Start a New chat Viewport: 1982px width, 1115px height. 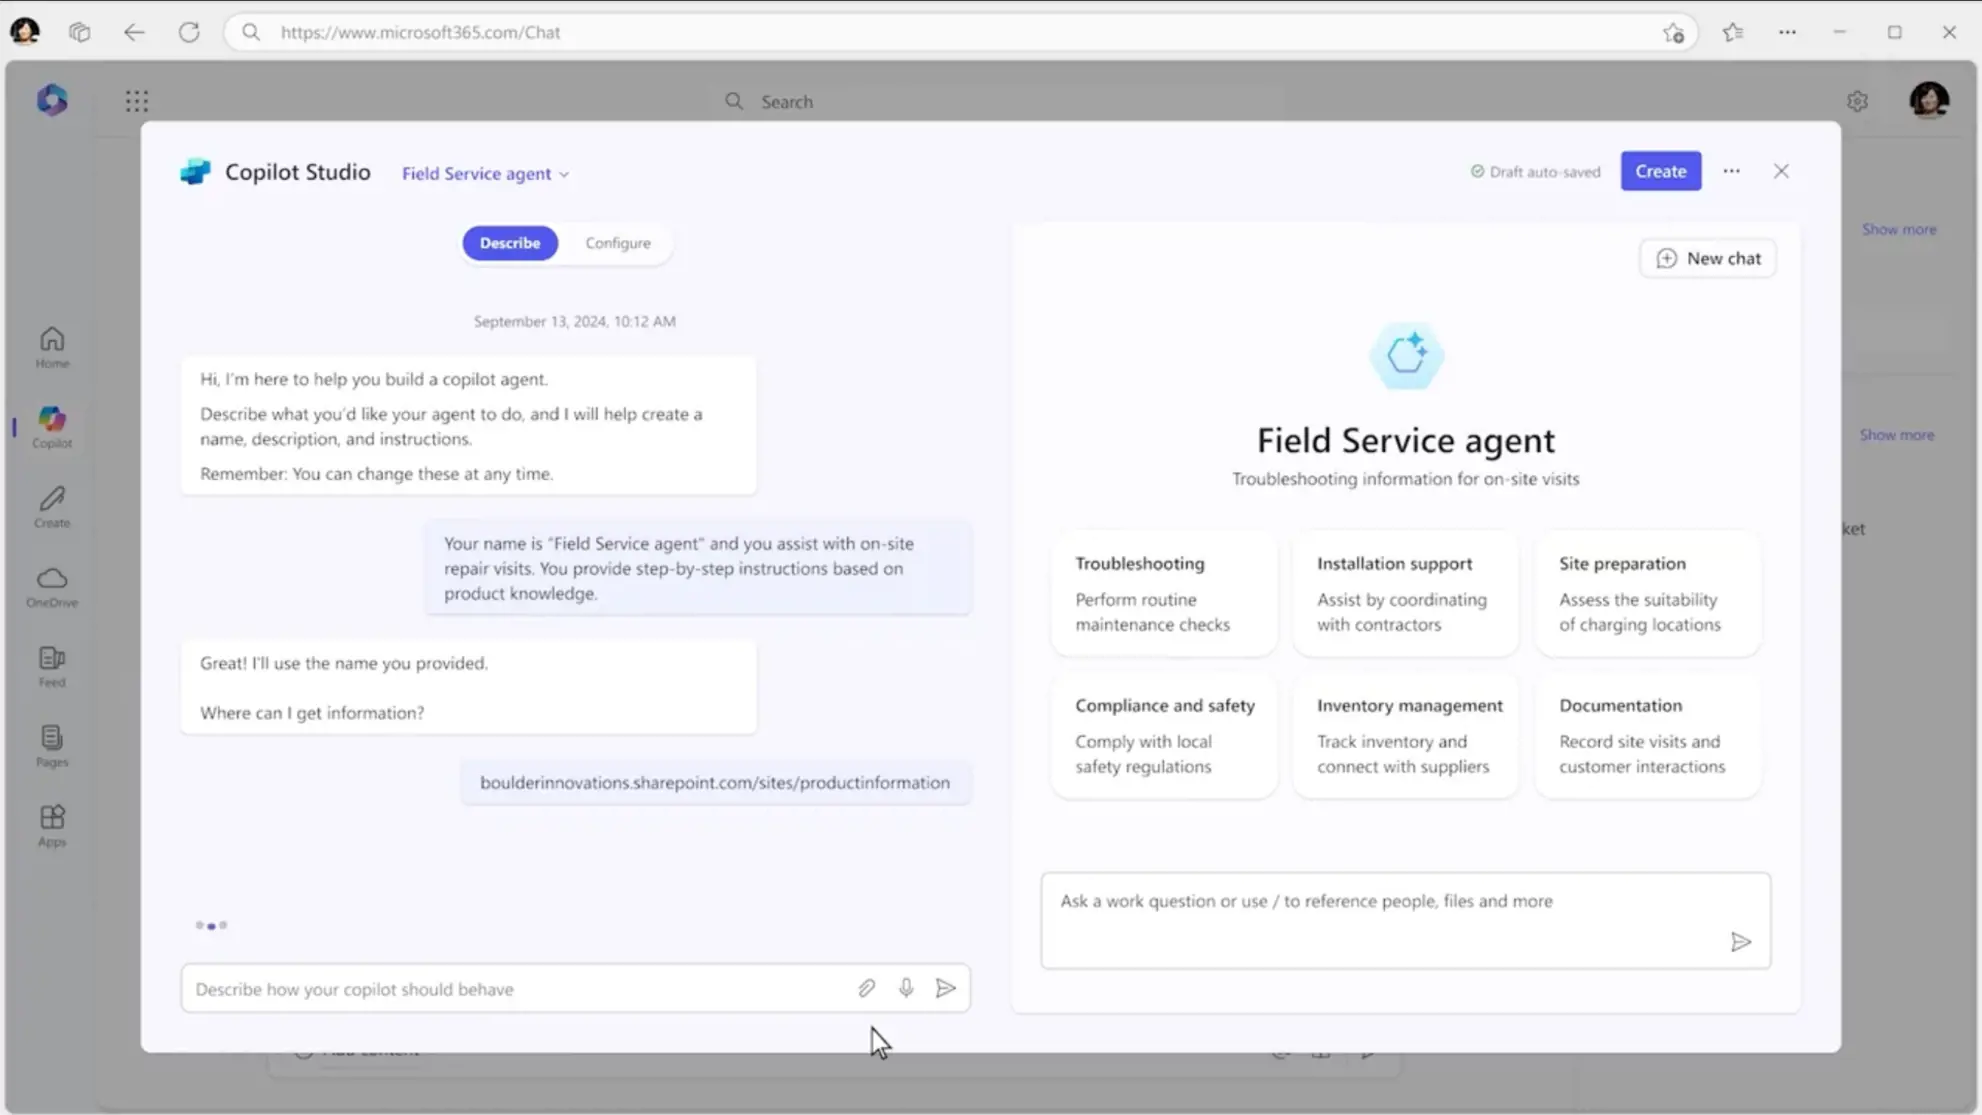coord(1708,258)
